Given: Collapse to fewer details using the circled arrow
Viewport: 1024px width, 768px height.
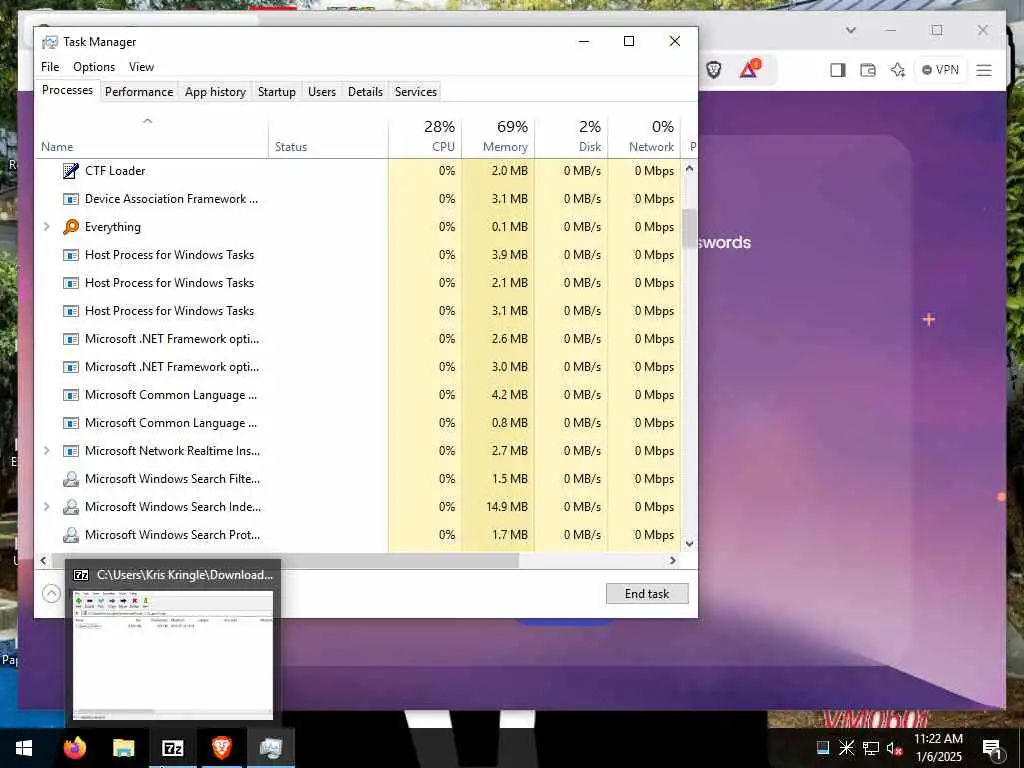Looking at the screenshot, I should [52, 594].
